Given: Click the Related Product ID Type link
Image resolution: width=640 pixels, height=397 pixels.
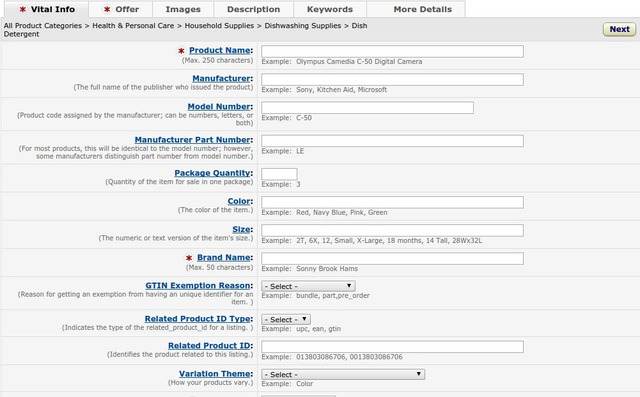Looking at the screenshot, I should [x=198, y=319].
